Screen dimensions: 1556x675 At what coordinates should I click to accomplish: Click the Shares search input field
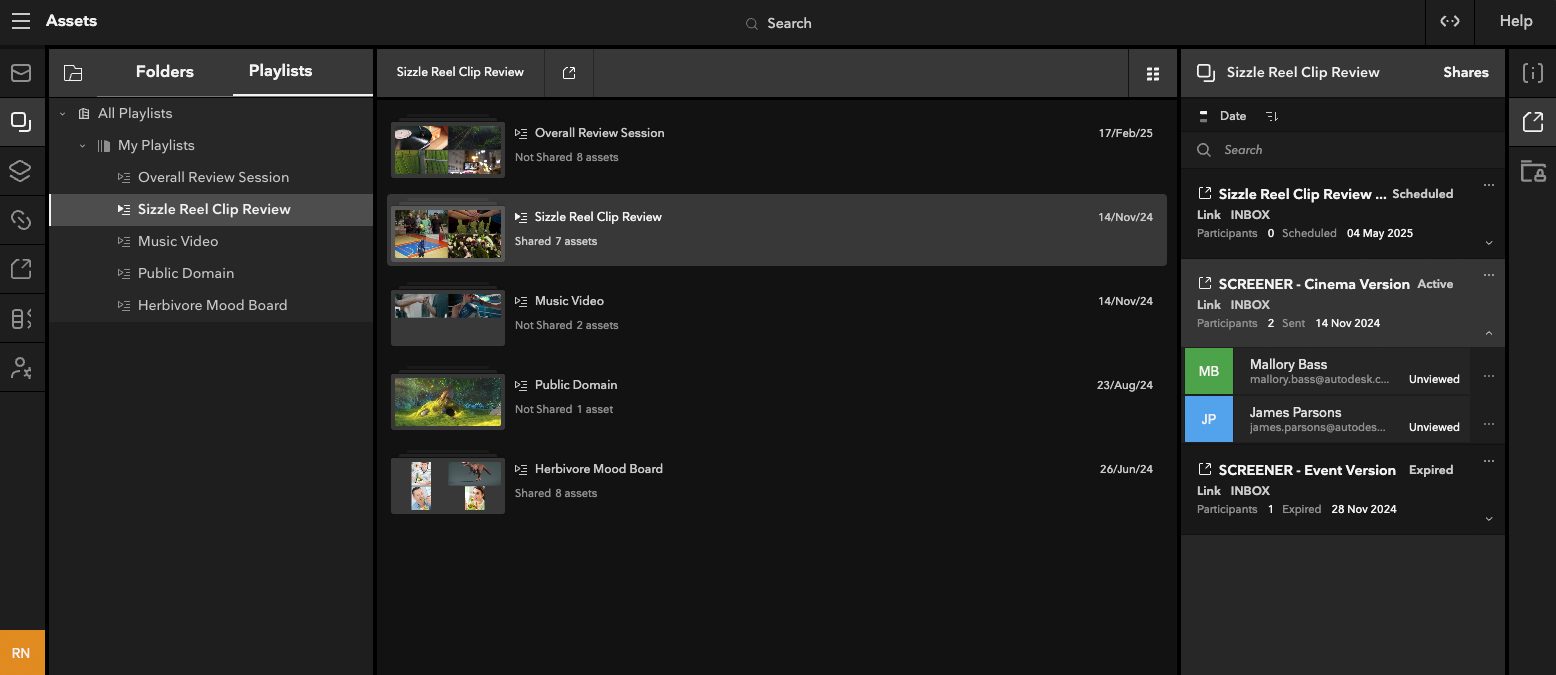click(1340, 150)
